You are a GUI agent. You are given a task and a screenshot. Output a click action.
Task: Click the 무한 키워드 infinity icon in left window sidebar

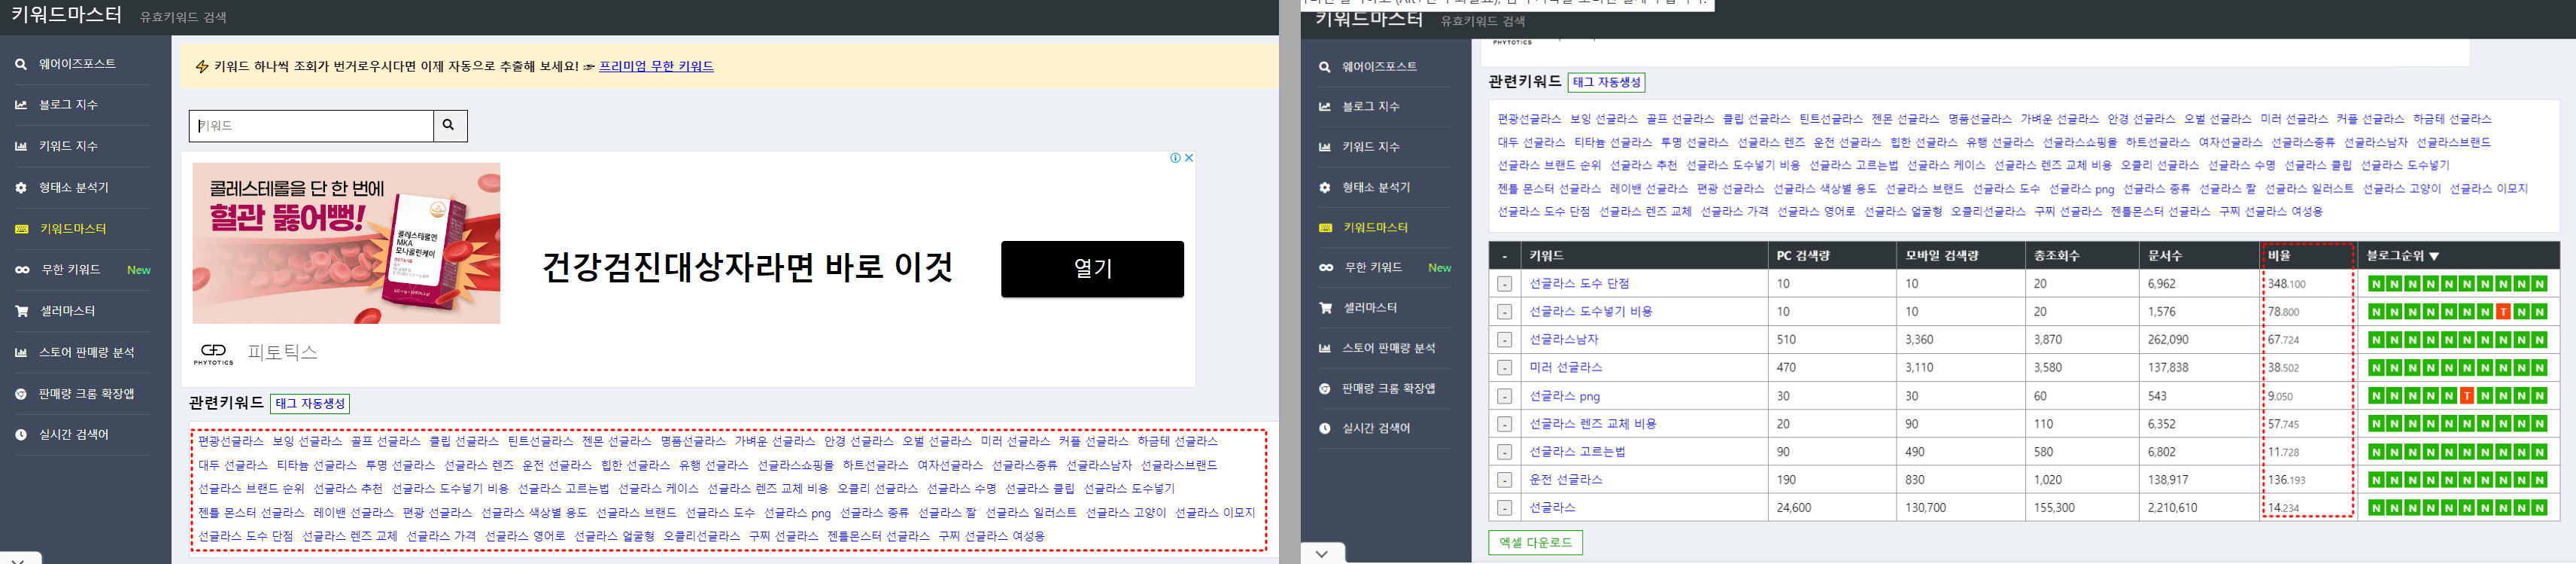coord(22,270)
